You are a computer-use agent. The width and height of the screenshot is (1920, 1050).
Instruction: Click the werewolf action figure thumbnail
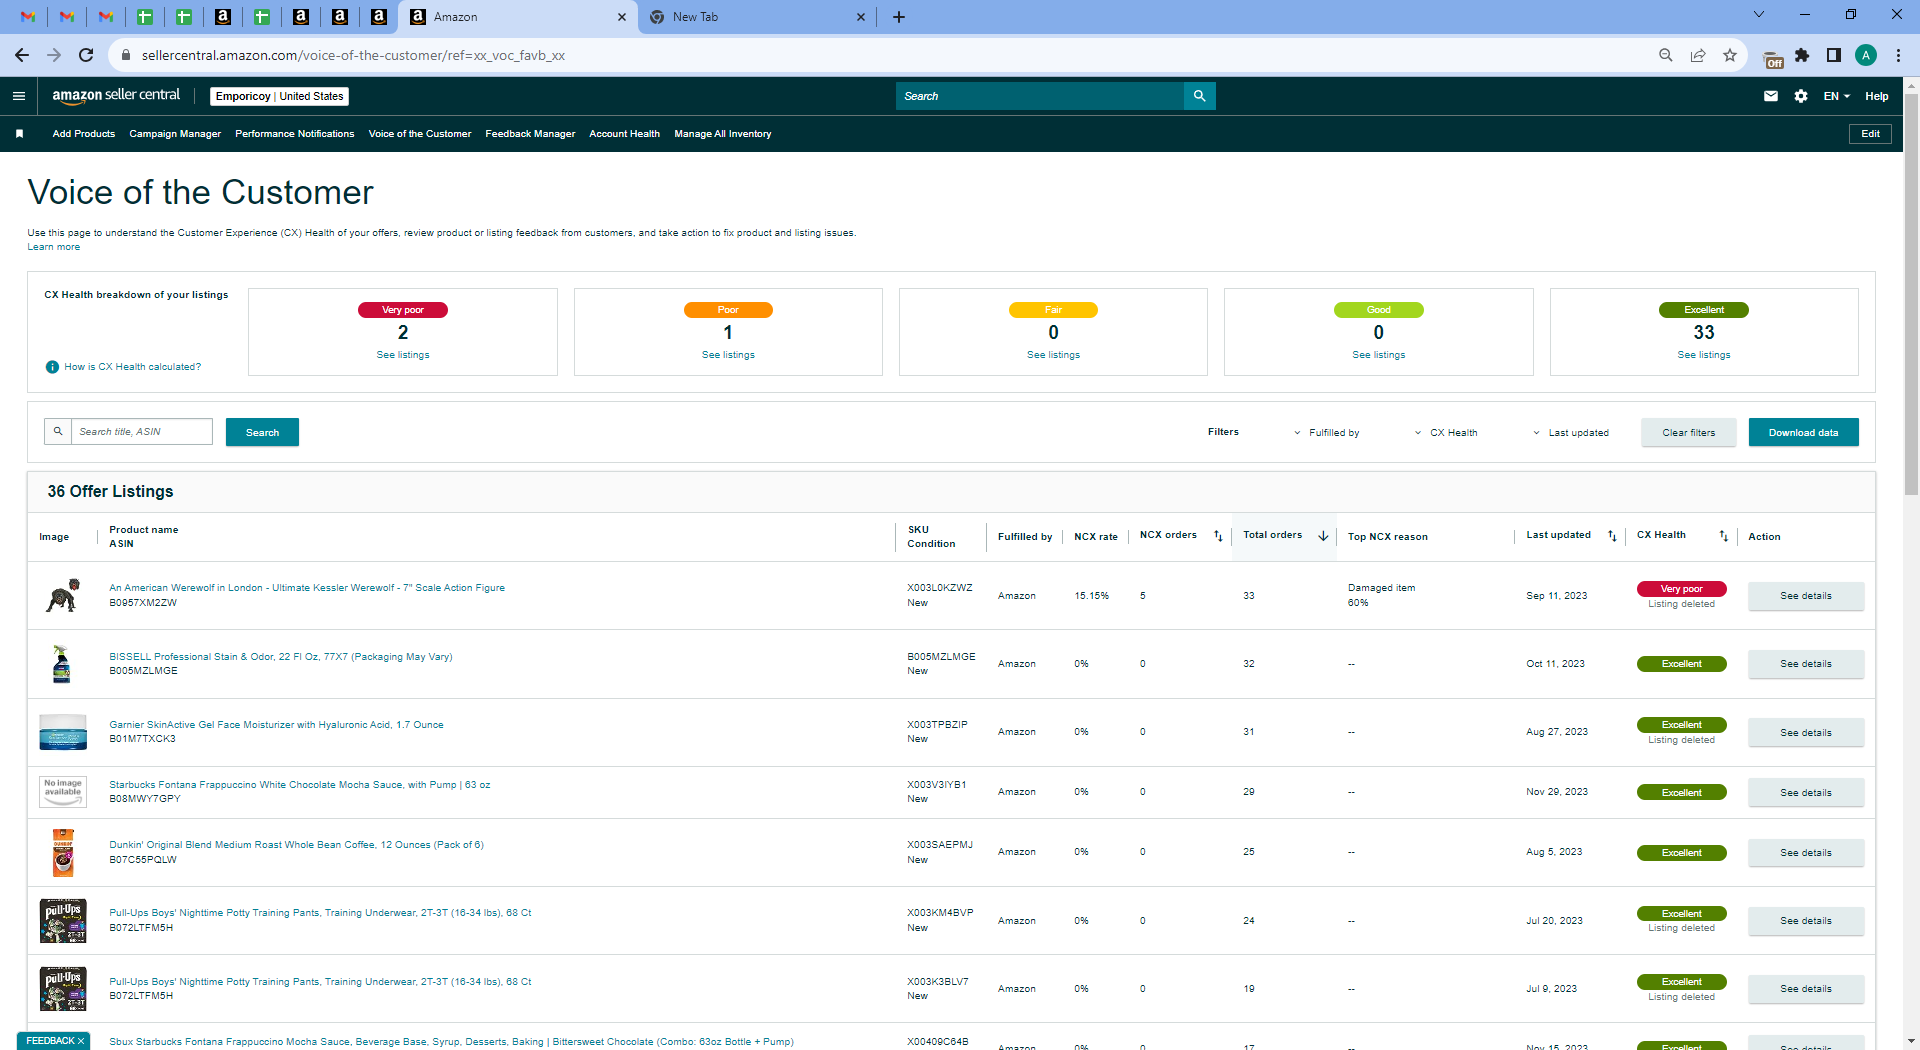(x=63, y=596)
